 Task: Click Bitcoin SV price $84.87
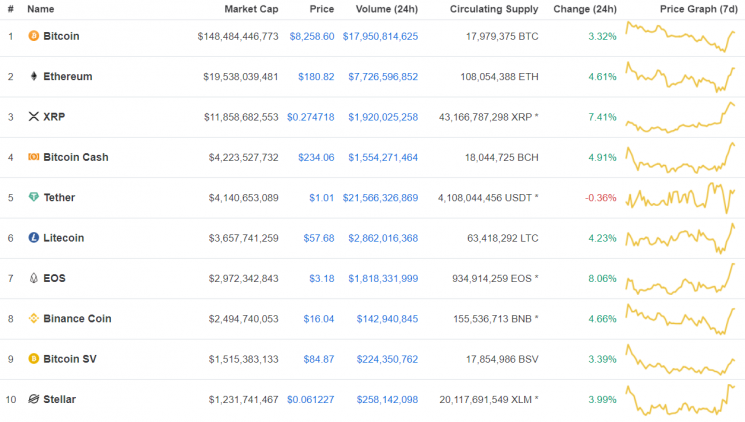coord(319,359)
